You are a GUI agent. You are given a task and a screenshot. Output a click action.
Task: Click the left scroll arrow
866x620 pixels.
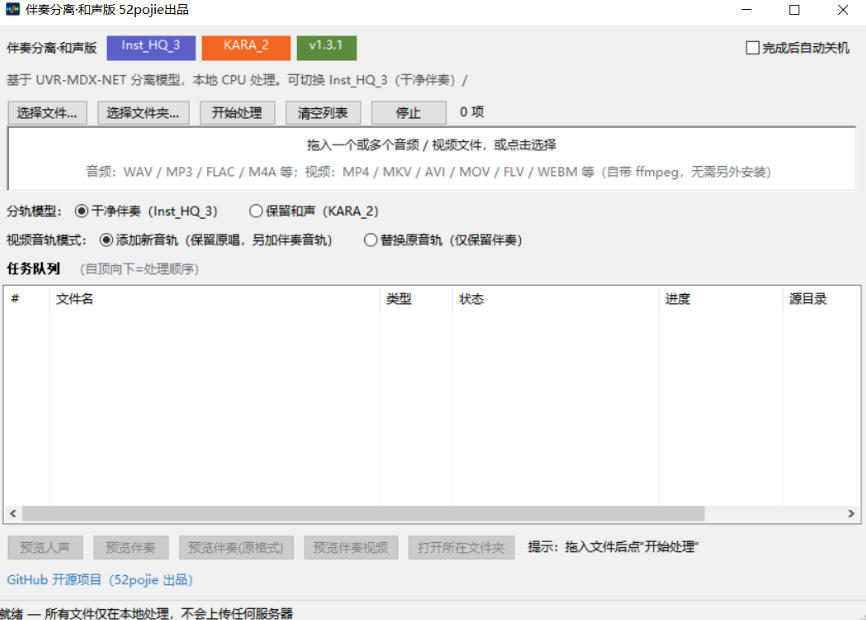(13, 513)
